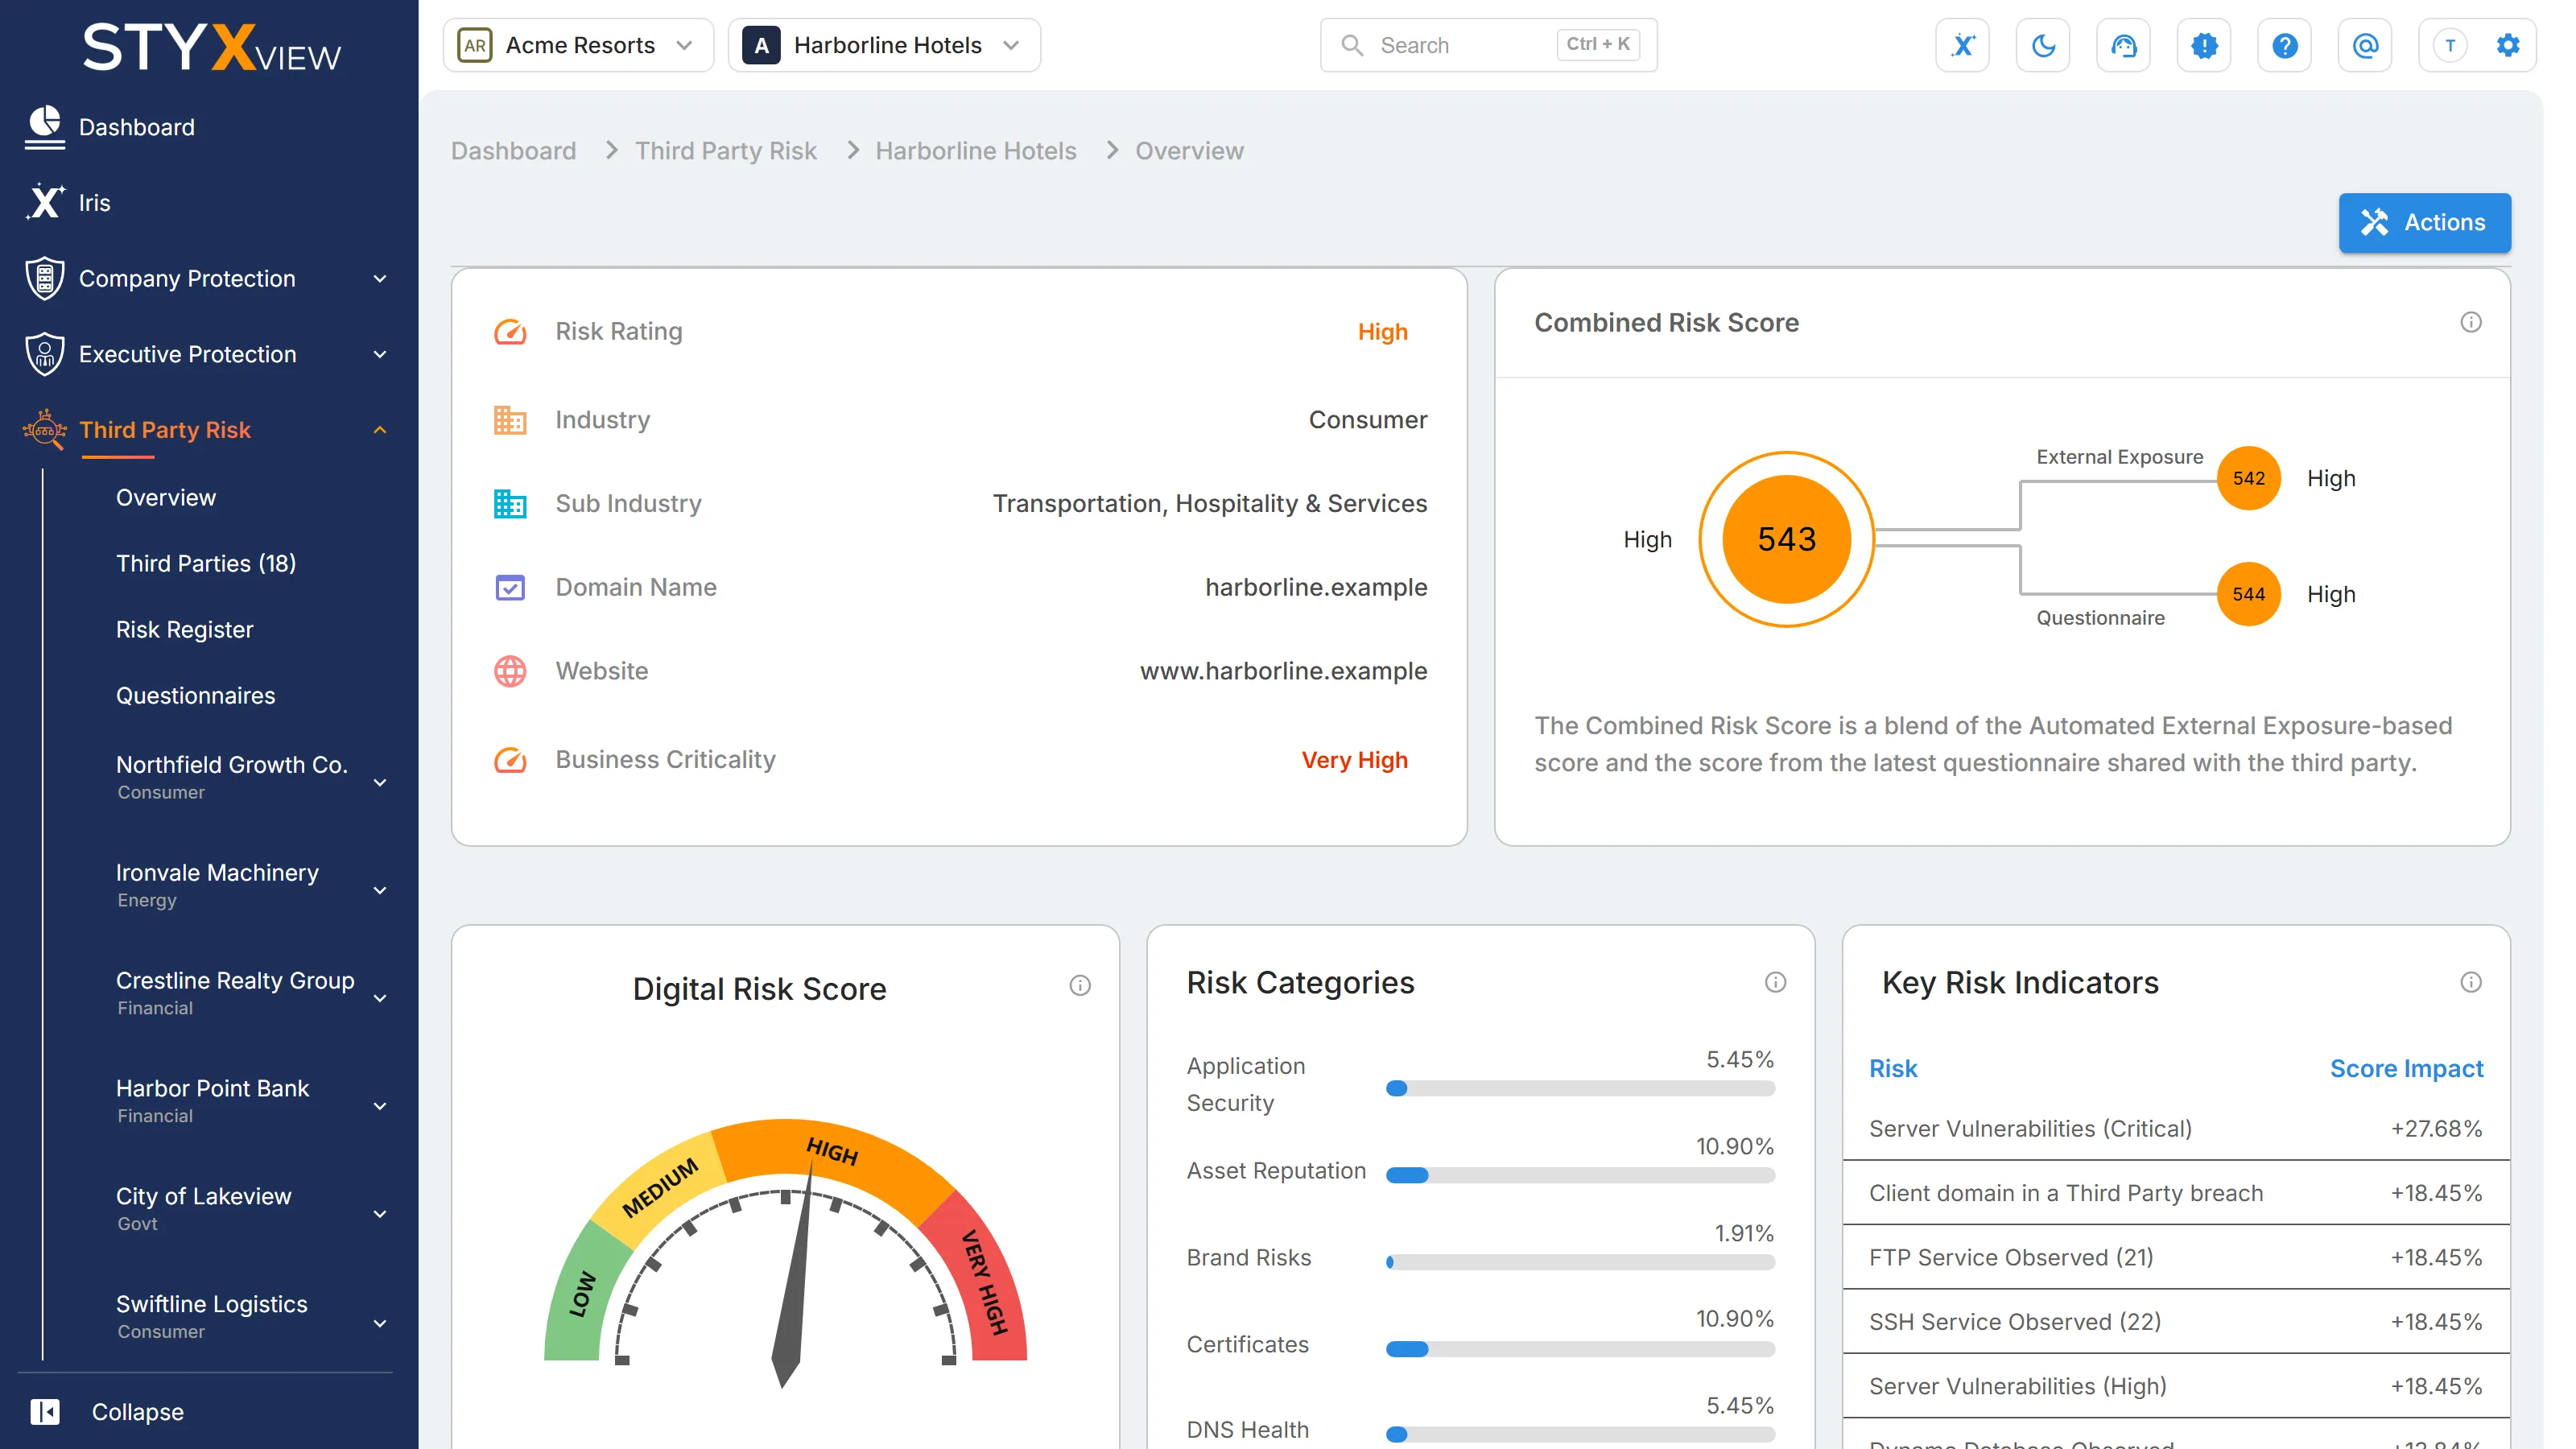The image size is (2576, 1449).
Task: Open Digital Risk Score info icon
Action: pos(1080,985)
